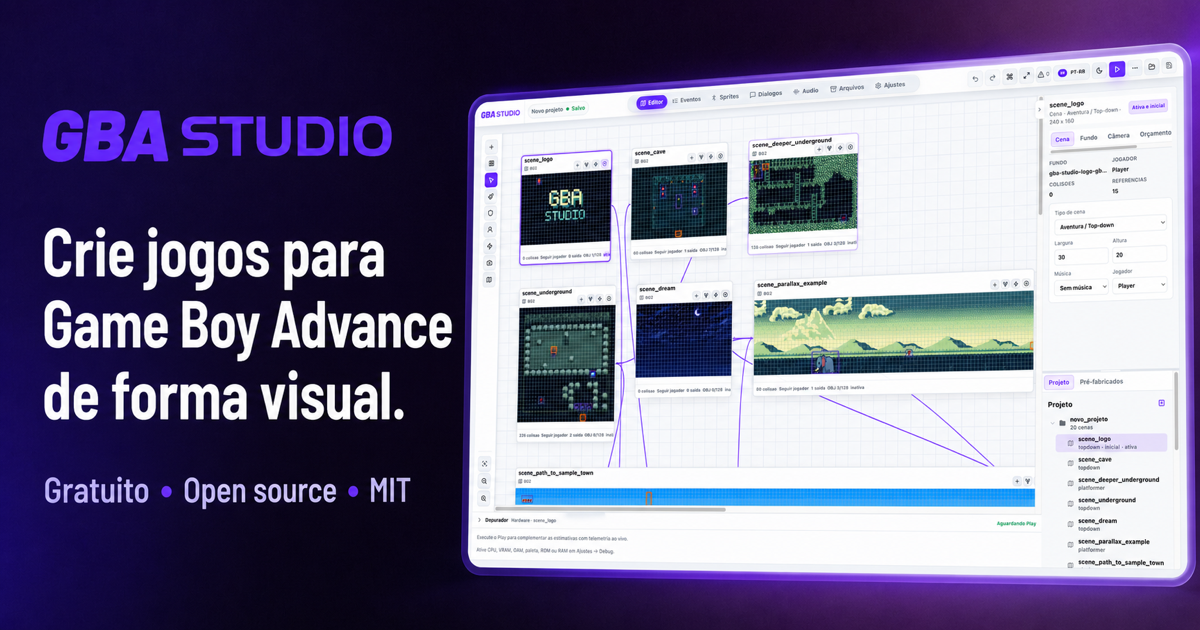Click the zoom in magnifier at toolbar bottom
Screen dimensions: 1200x630
coord(484,498)
